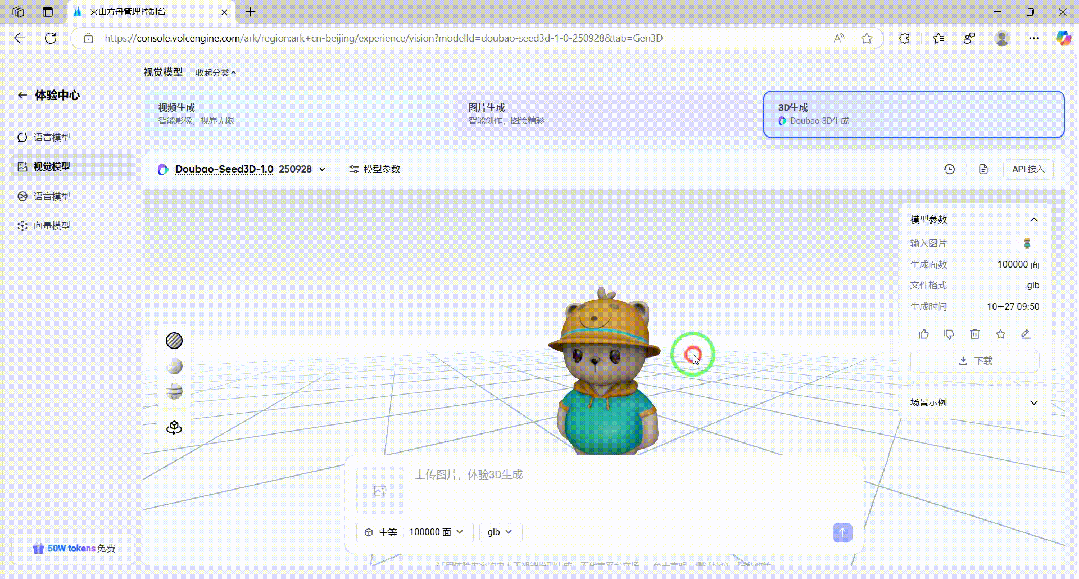Screen dimensions: 1079x579
Task: Click the API接入 button
Action: (1028, 170)
